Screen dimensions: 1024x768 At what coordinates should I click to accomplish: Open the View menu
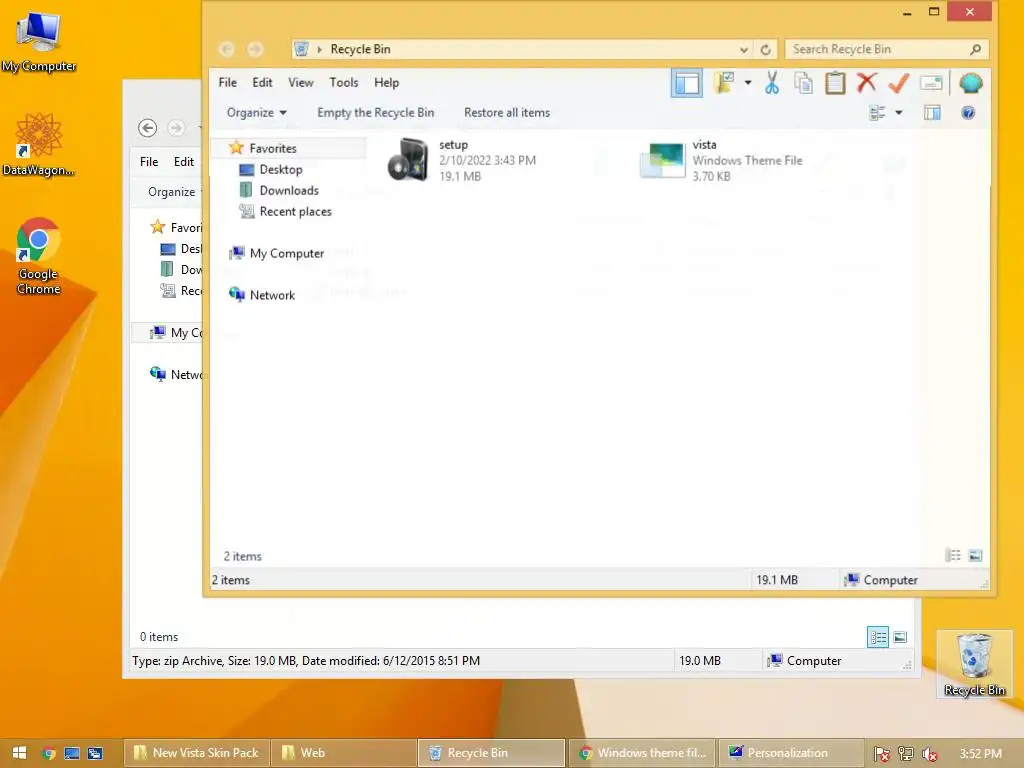coord(300,82)
